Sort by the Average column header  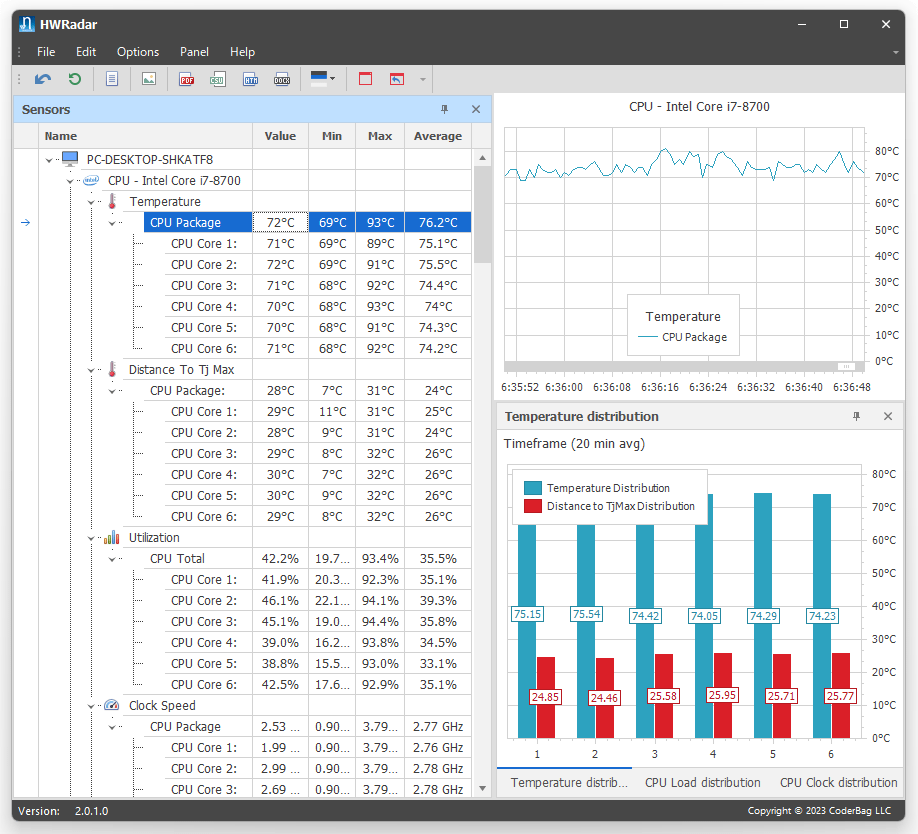[x=438, y=136]
